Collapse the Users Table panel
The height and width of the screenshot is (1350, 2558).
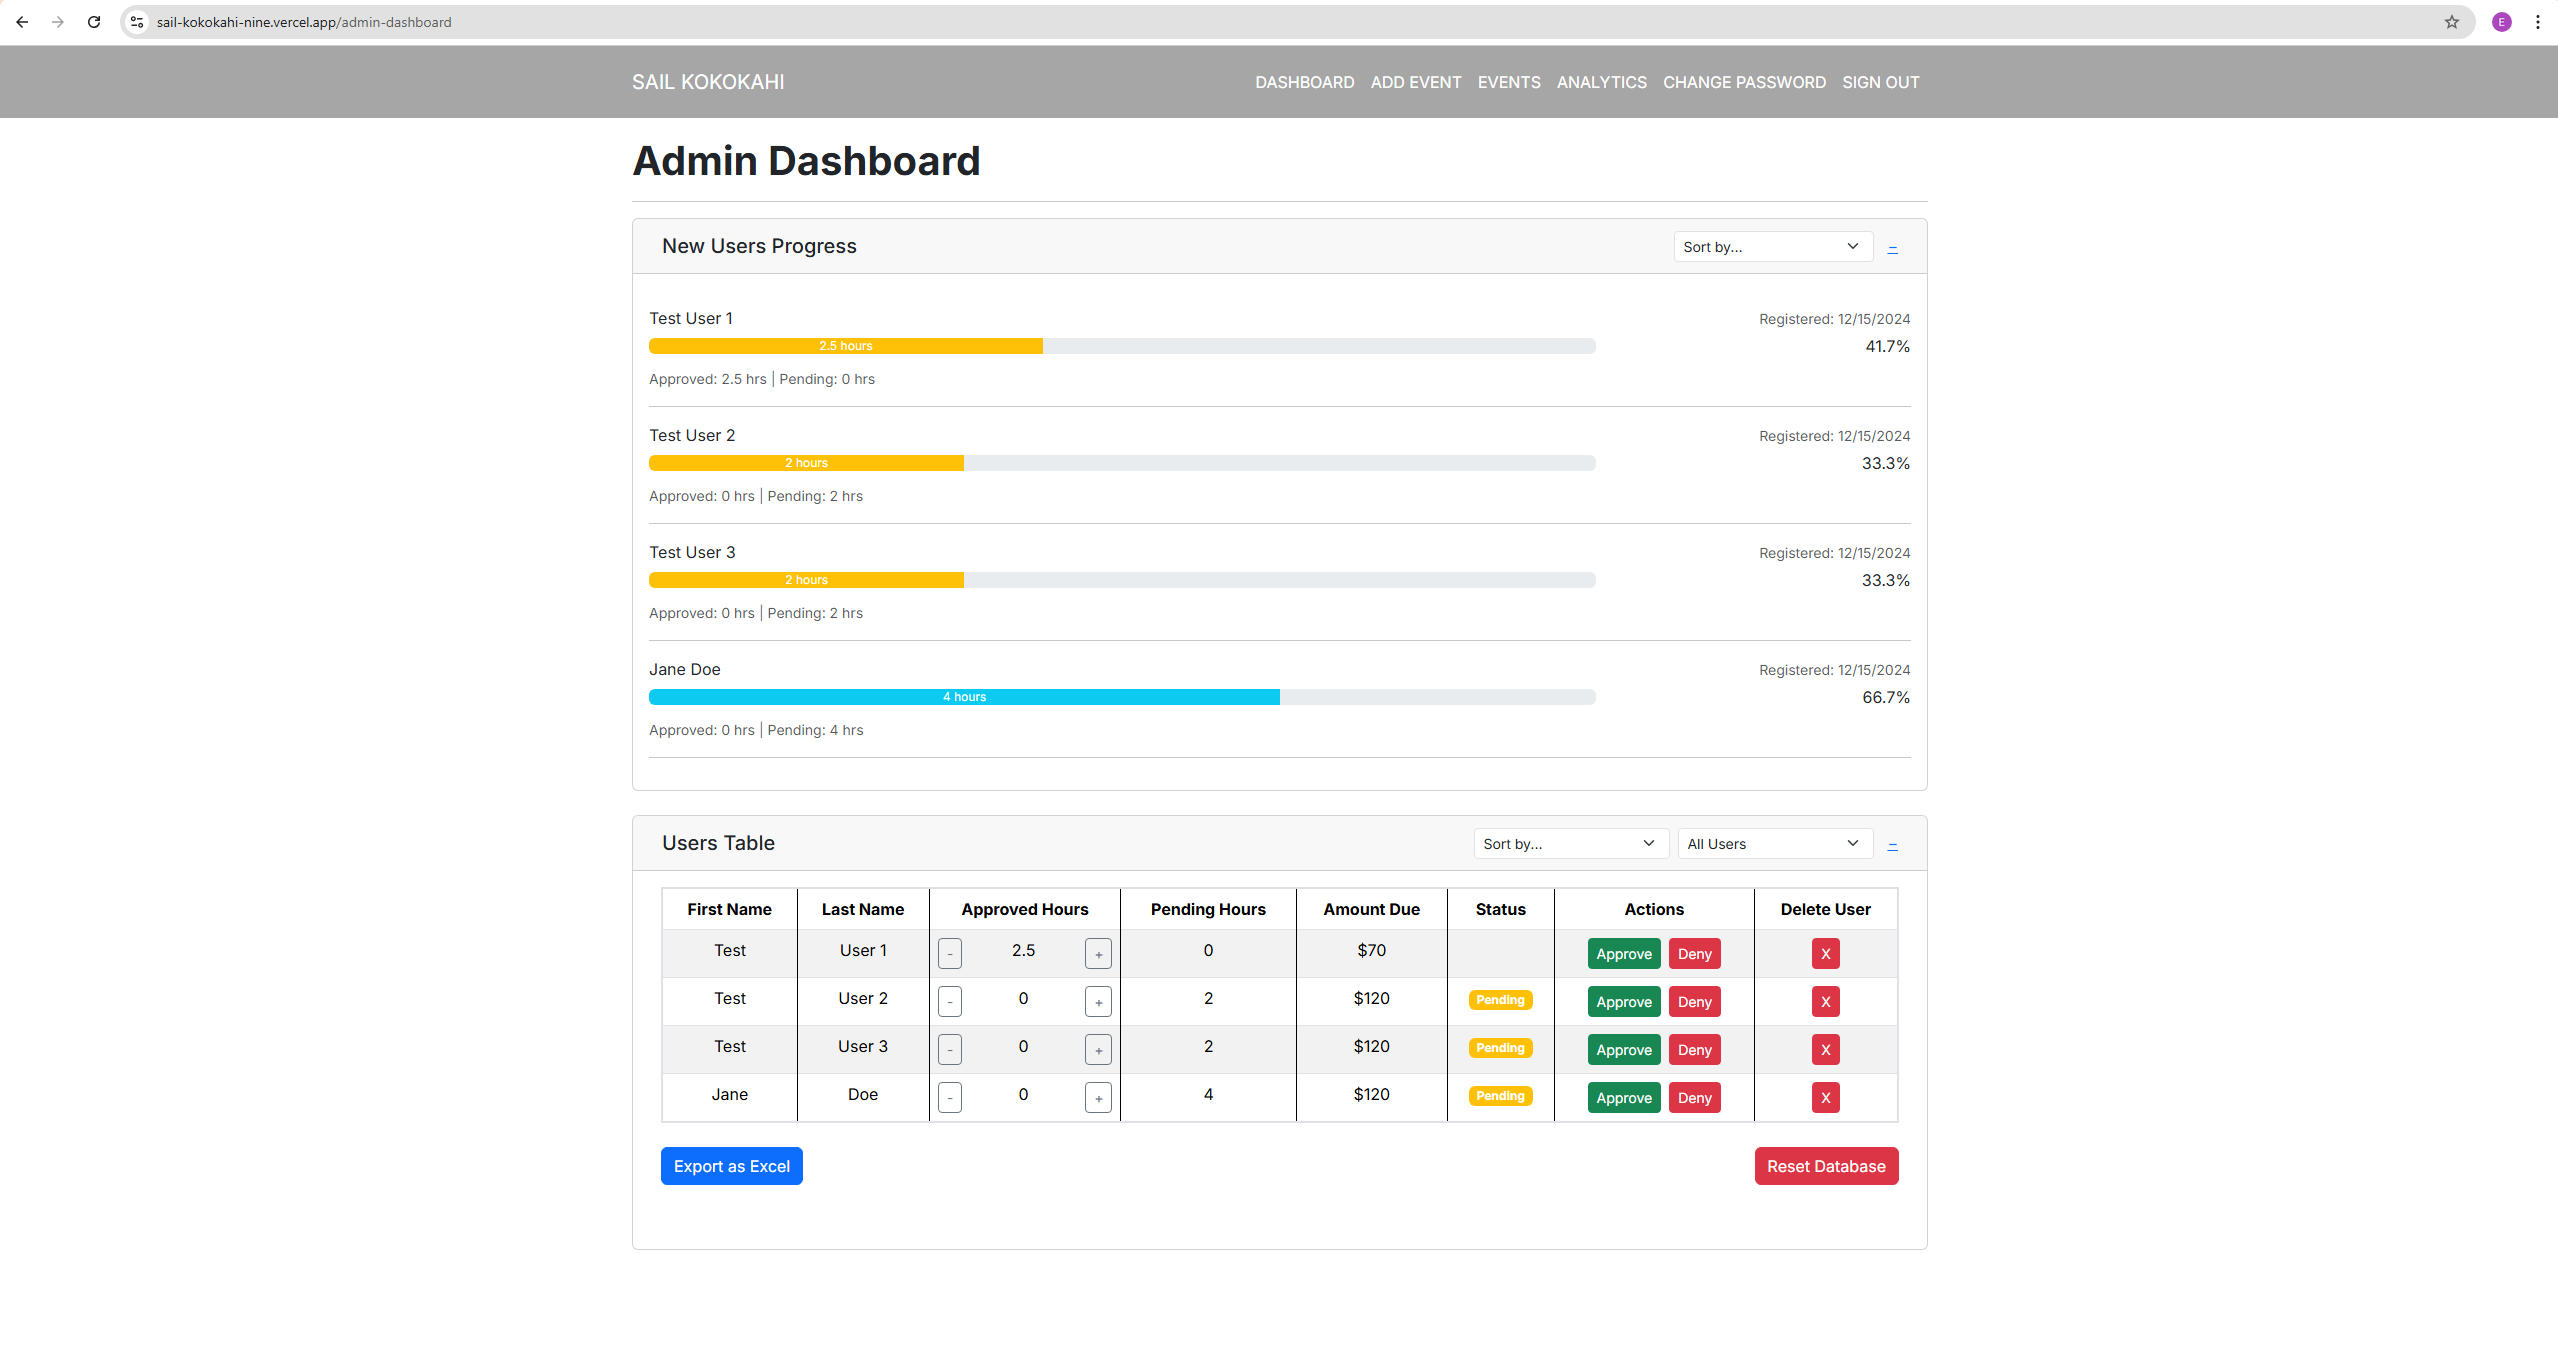click(x=1892, y=845)
